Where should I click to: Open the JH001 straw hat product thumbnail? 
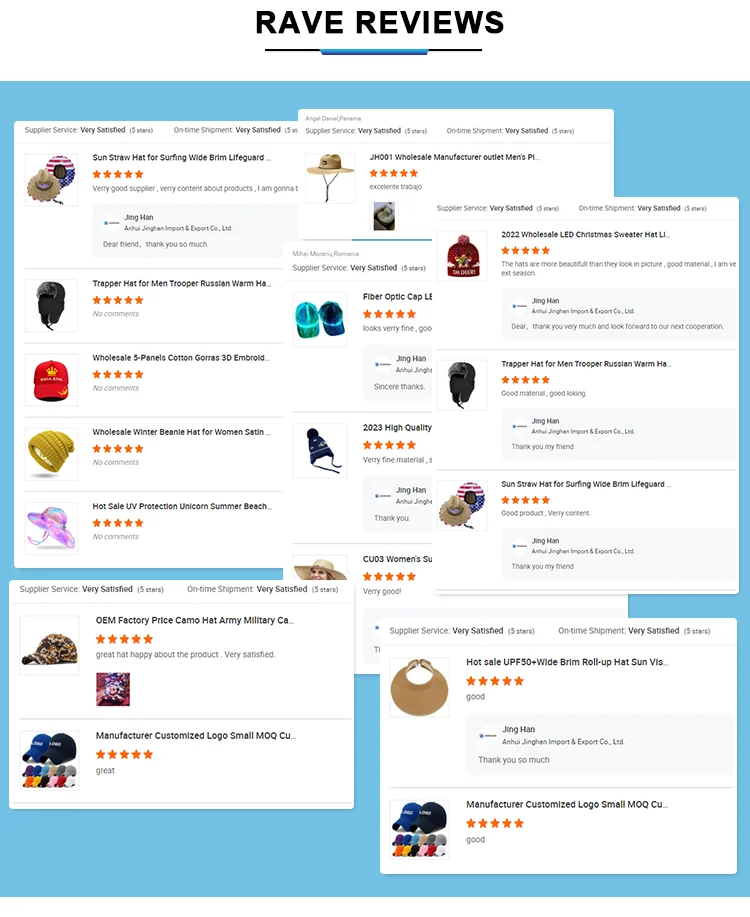tap(331, 178)
